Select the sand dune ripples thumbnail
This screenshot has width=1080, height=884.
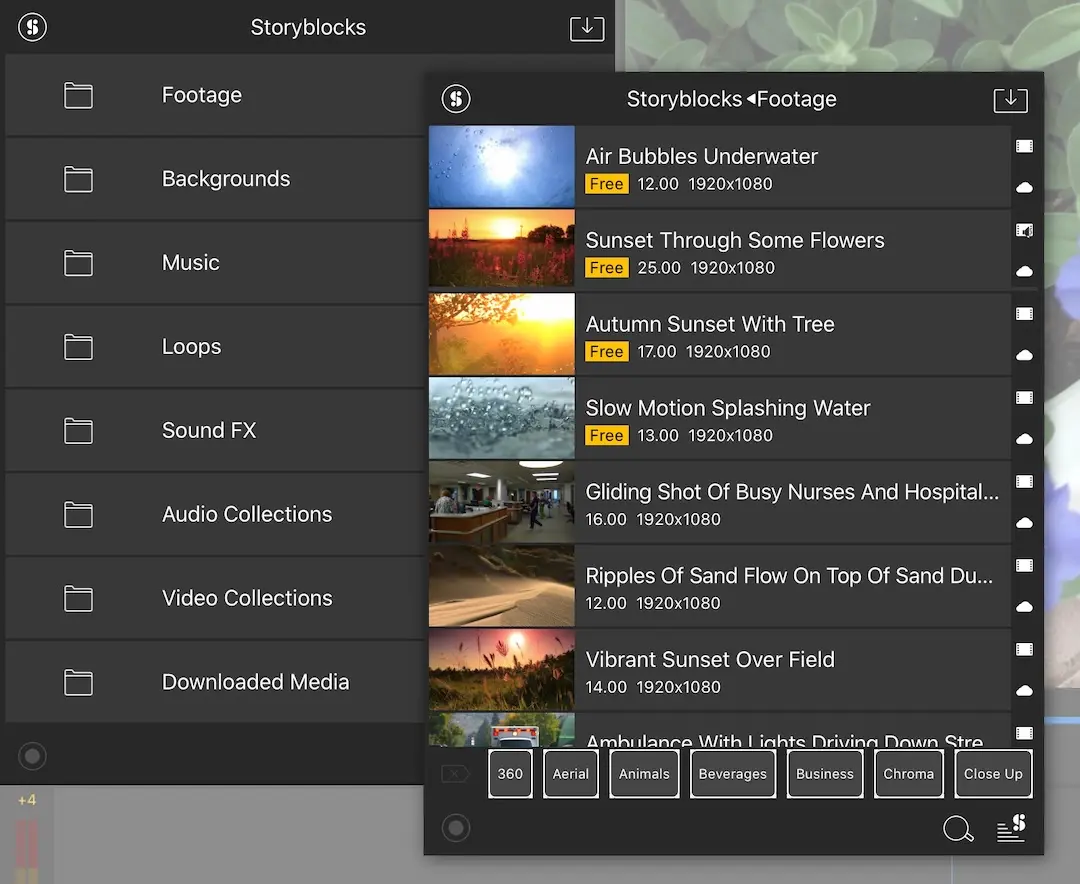pos(501,586)
